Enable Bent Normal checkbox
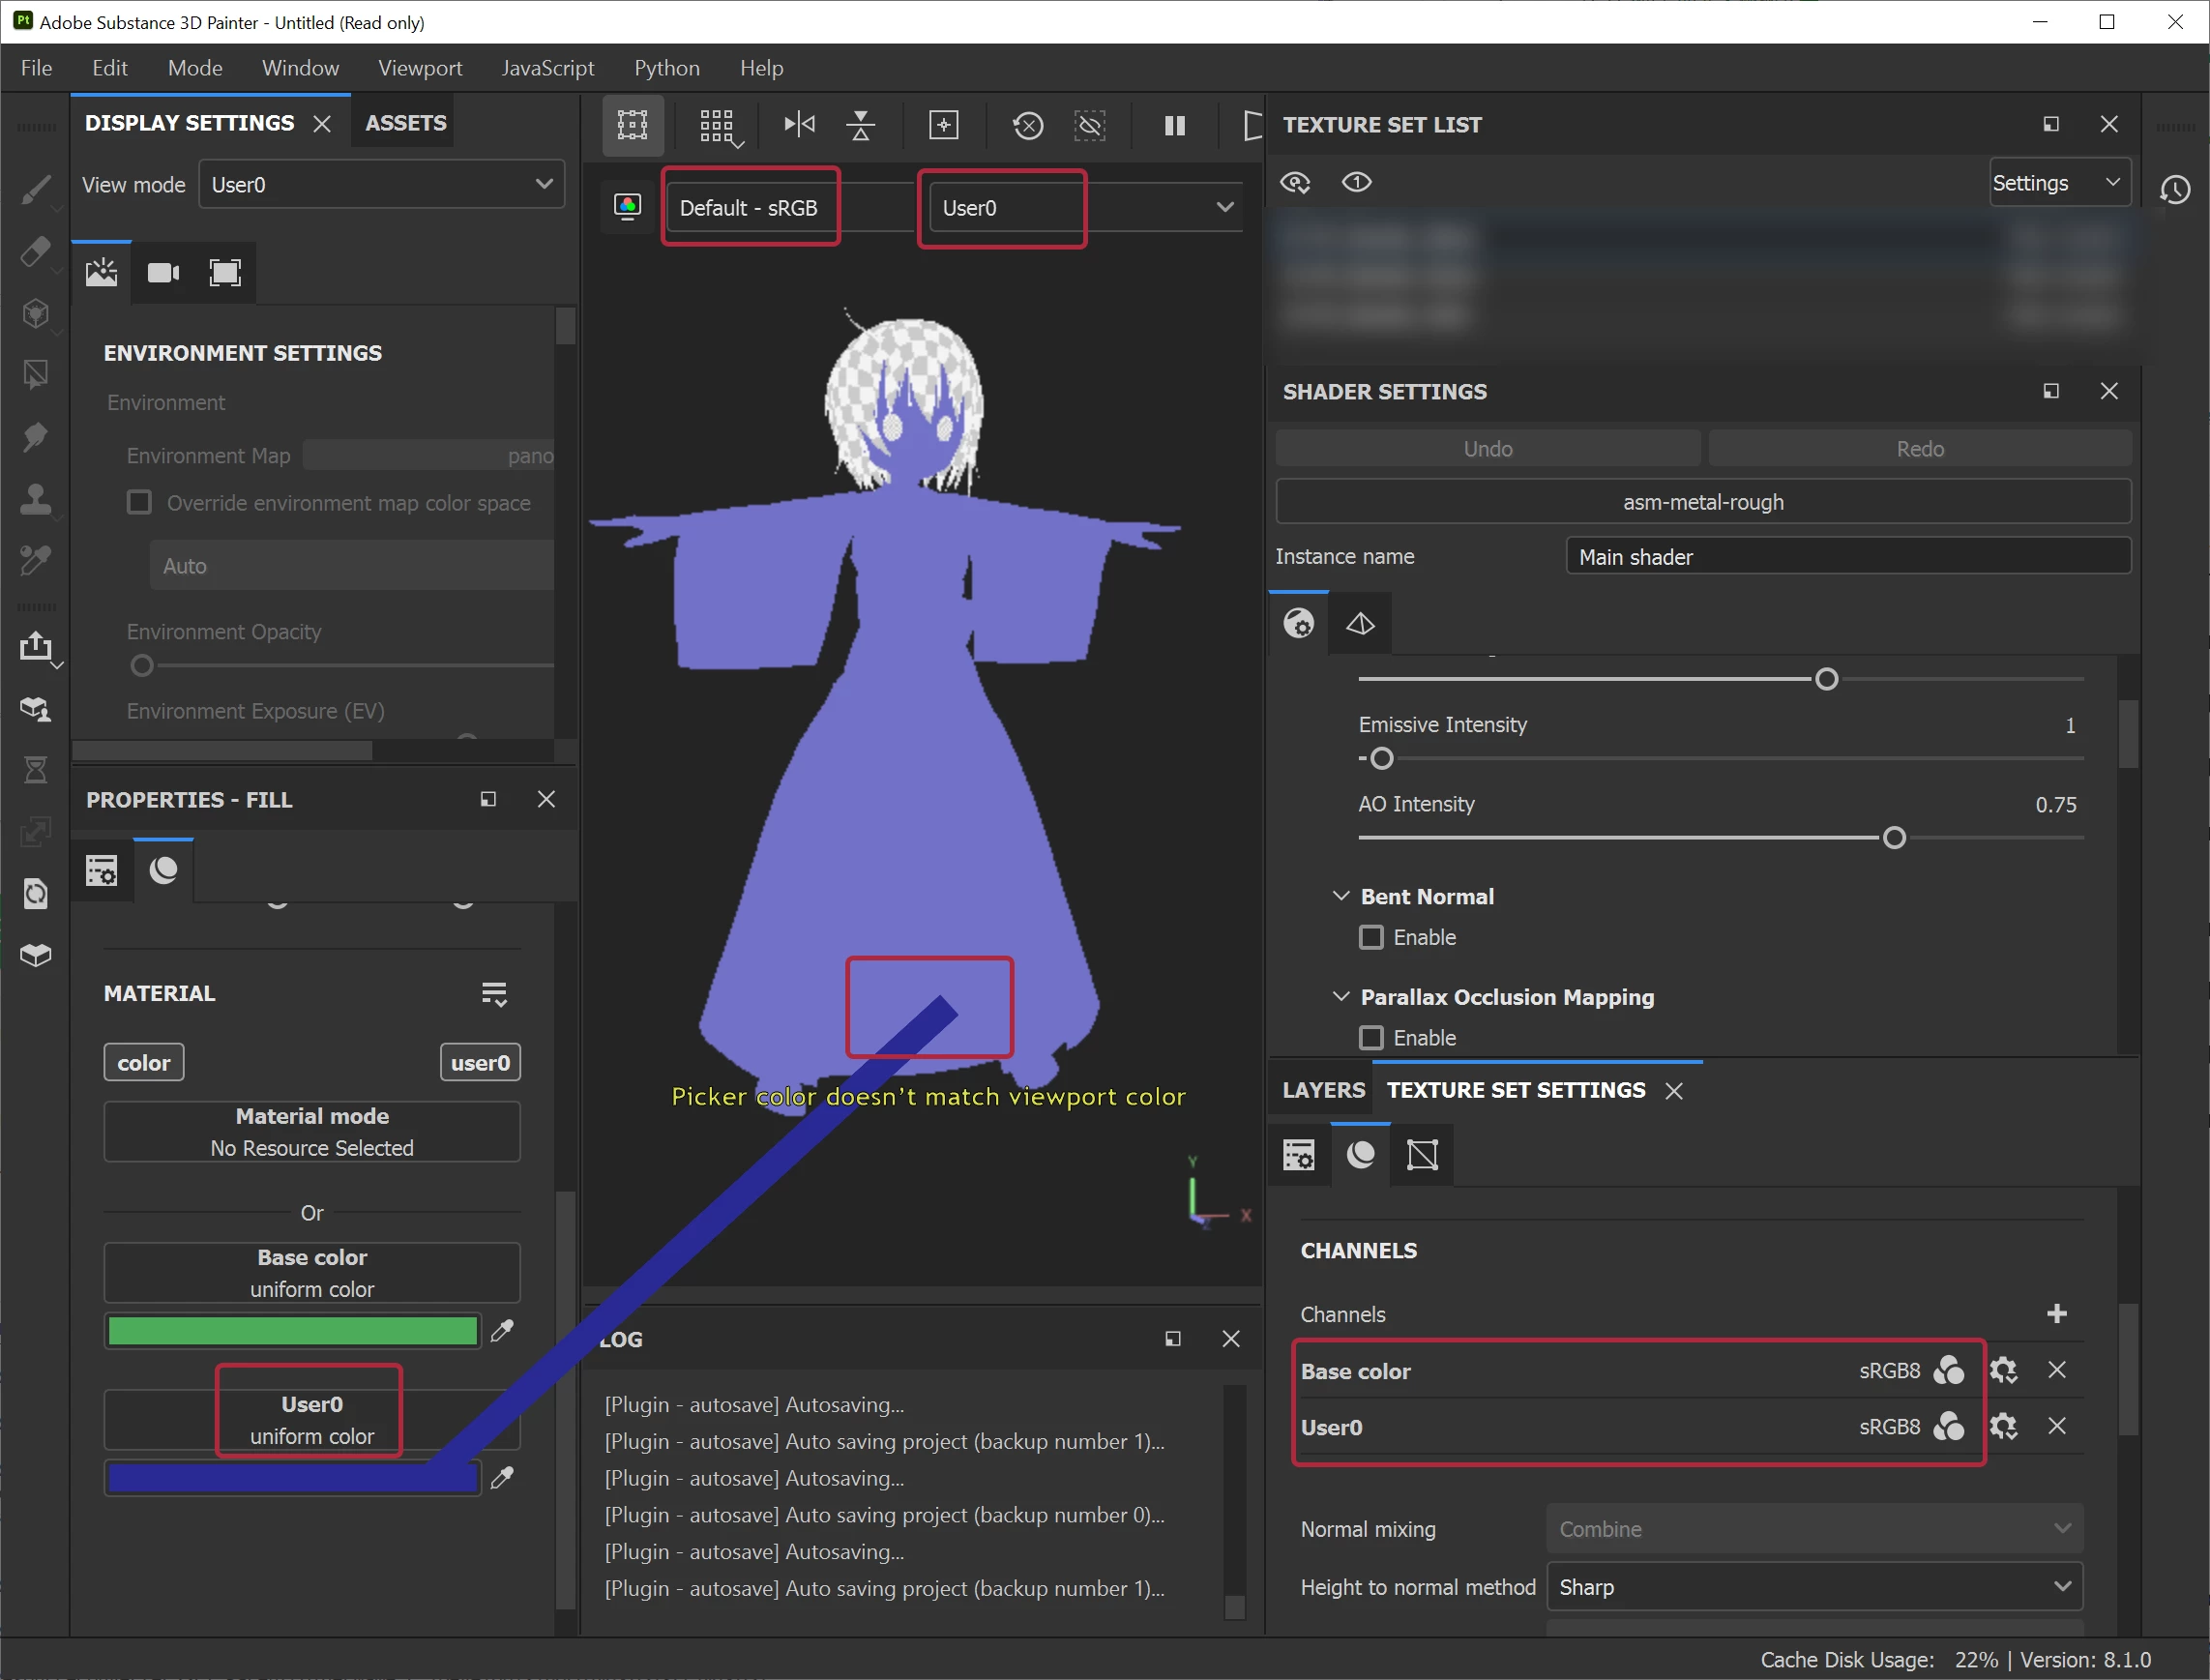Image resolution: width=2210 pixels, height=1680 pixels. [1371, 937]
